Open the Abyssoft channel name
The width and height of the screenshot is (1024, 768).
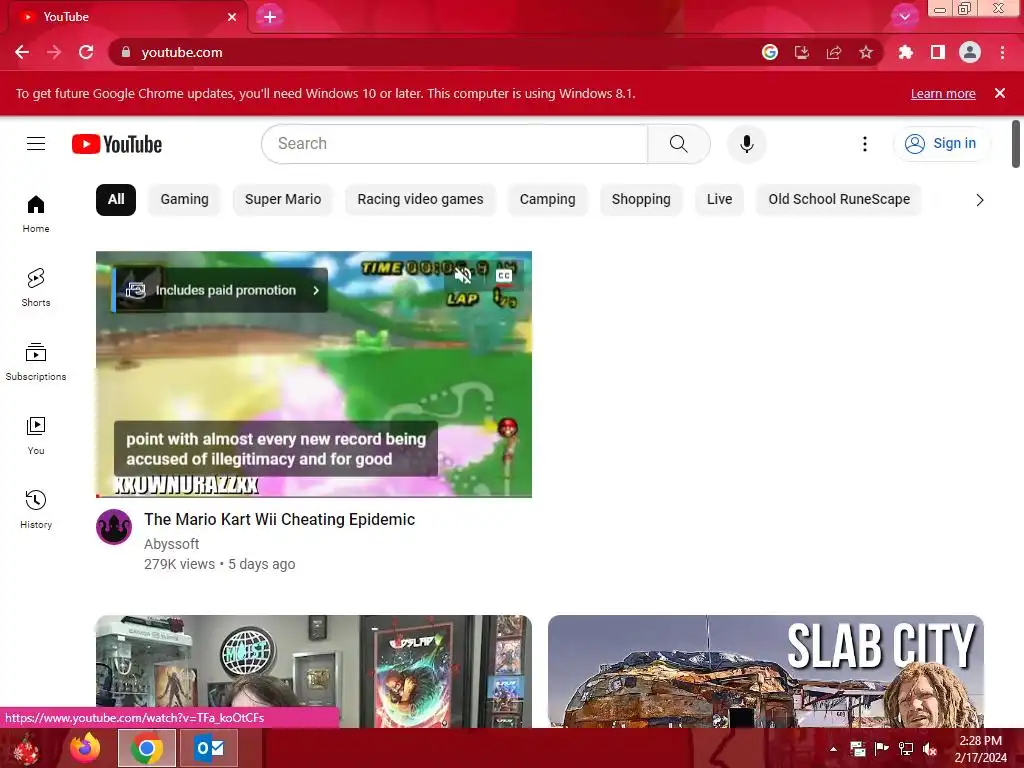[171, 544]
